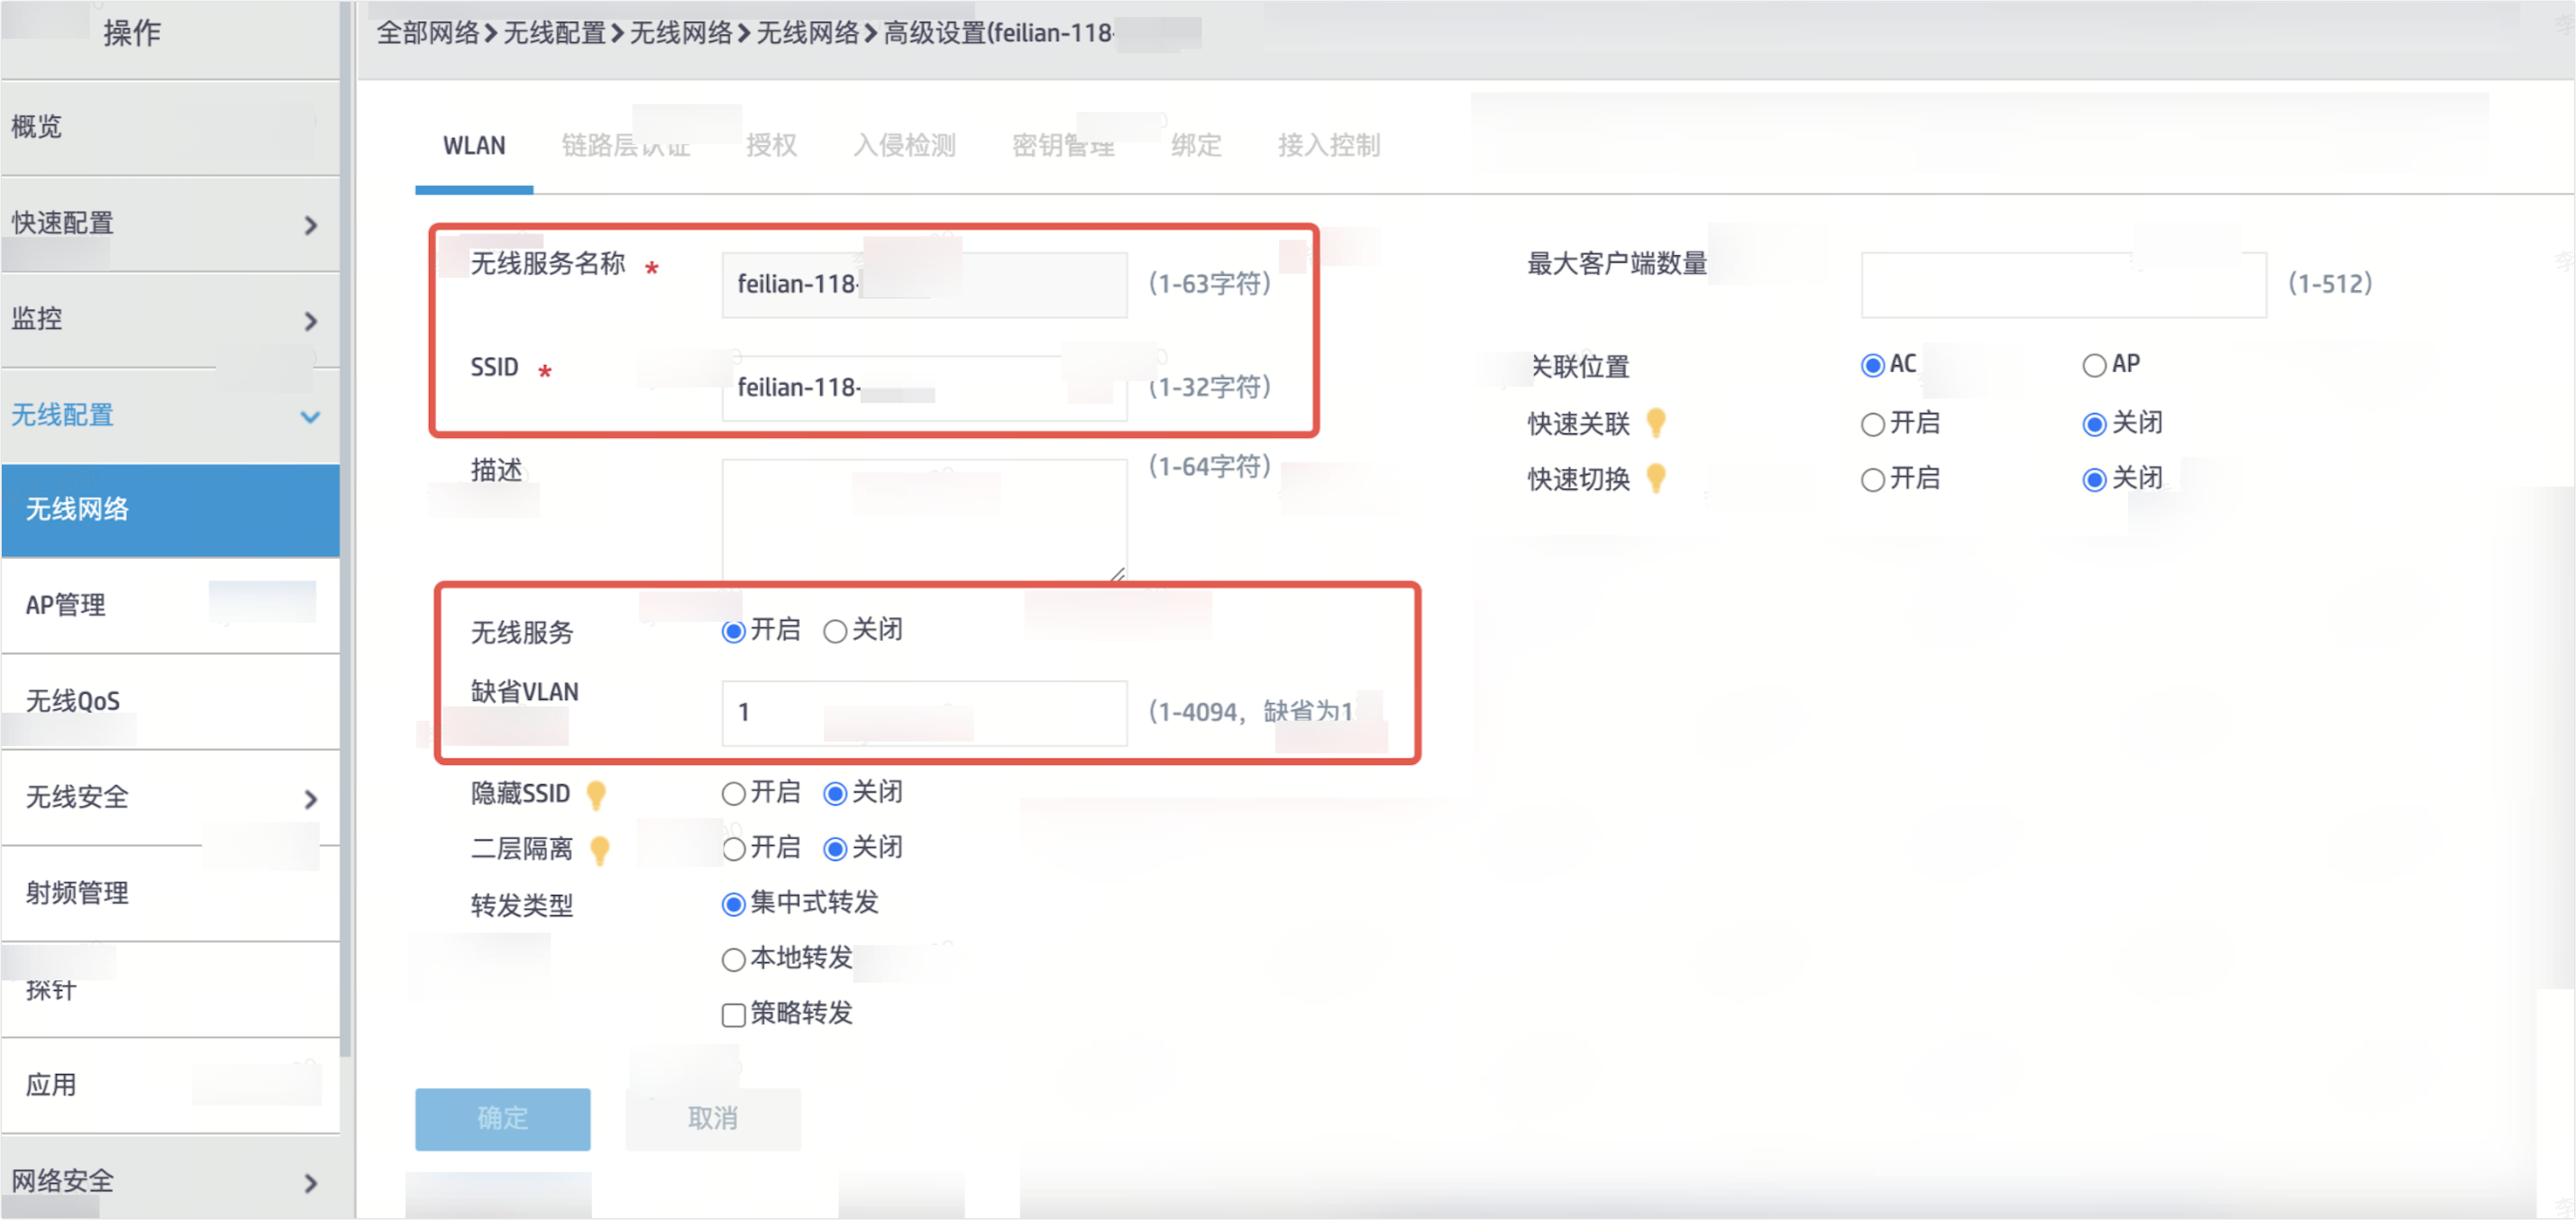The height and width of the screenshot is (1220, 2576).
Task: Select 开启 for 快速关联
Action: [1872, 424]
